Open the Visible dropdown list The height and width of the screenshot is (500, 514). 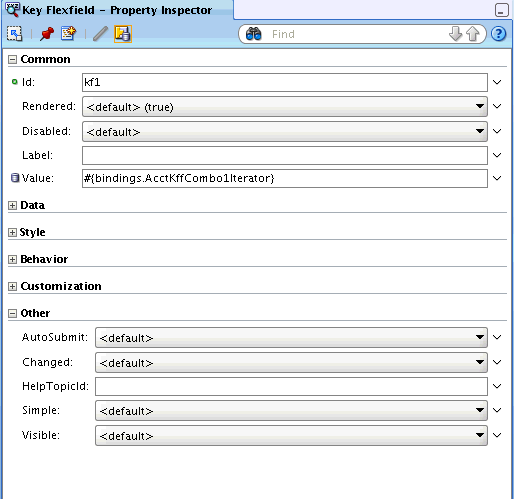pyautogui.click(x=291, y=436)
